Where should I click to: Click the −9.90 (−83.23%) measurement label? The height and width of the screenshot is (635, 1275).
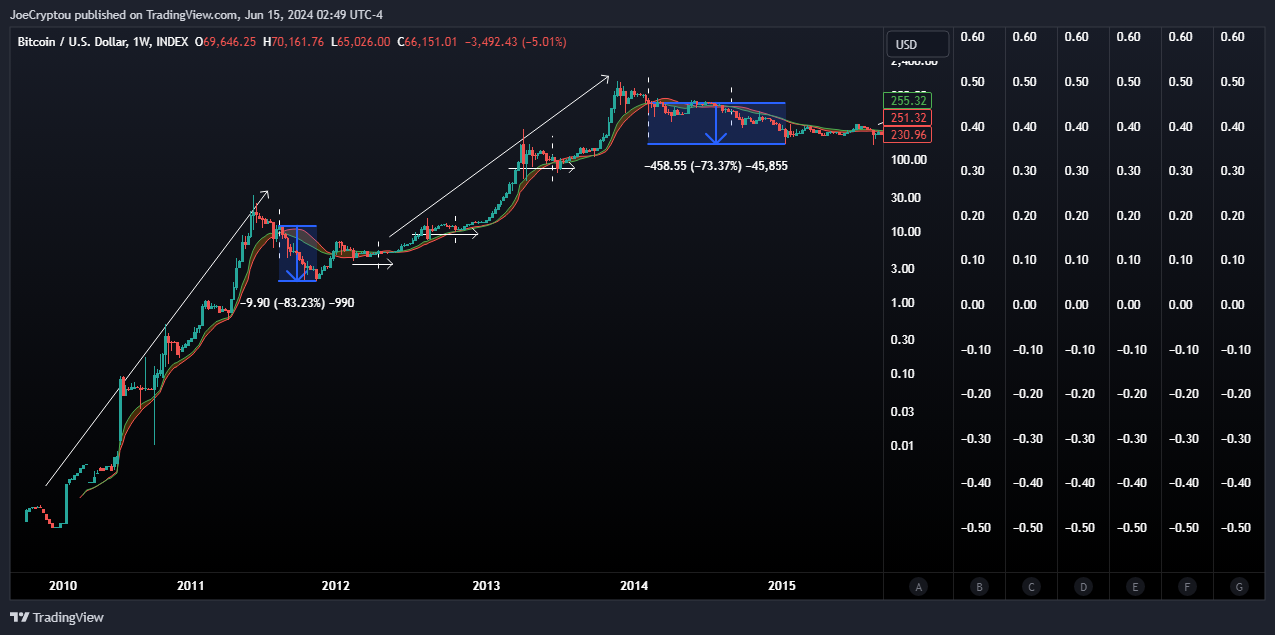point(297,302)
